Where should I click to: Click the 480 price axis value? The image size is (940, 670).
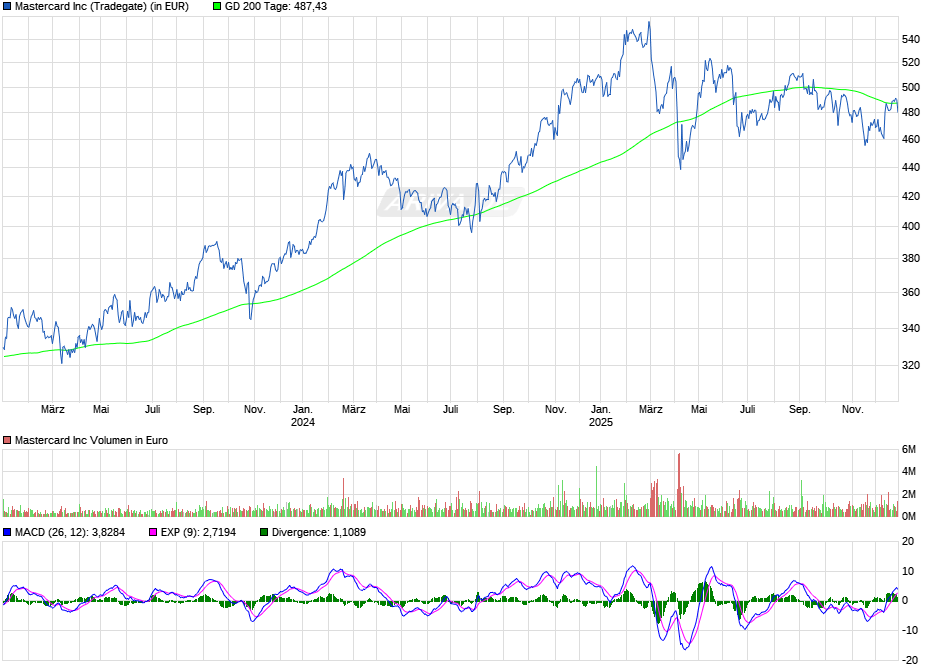[x=911, y=113]
